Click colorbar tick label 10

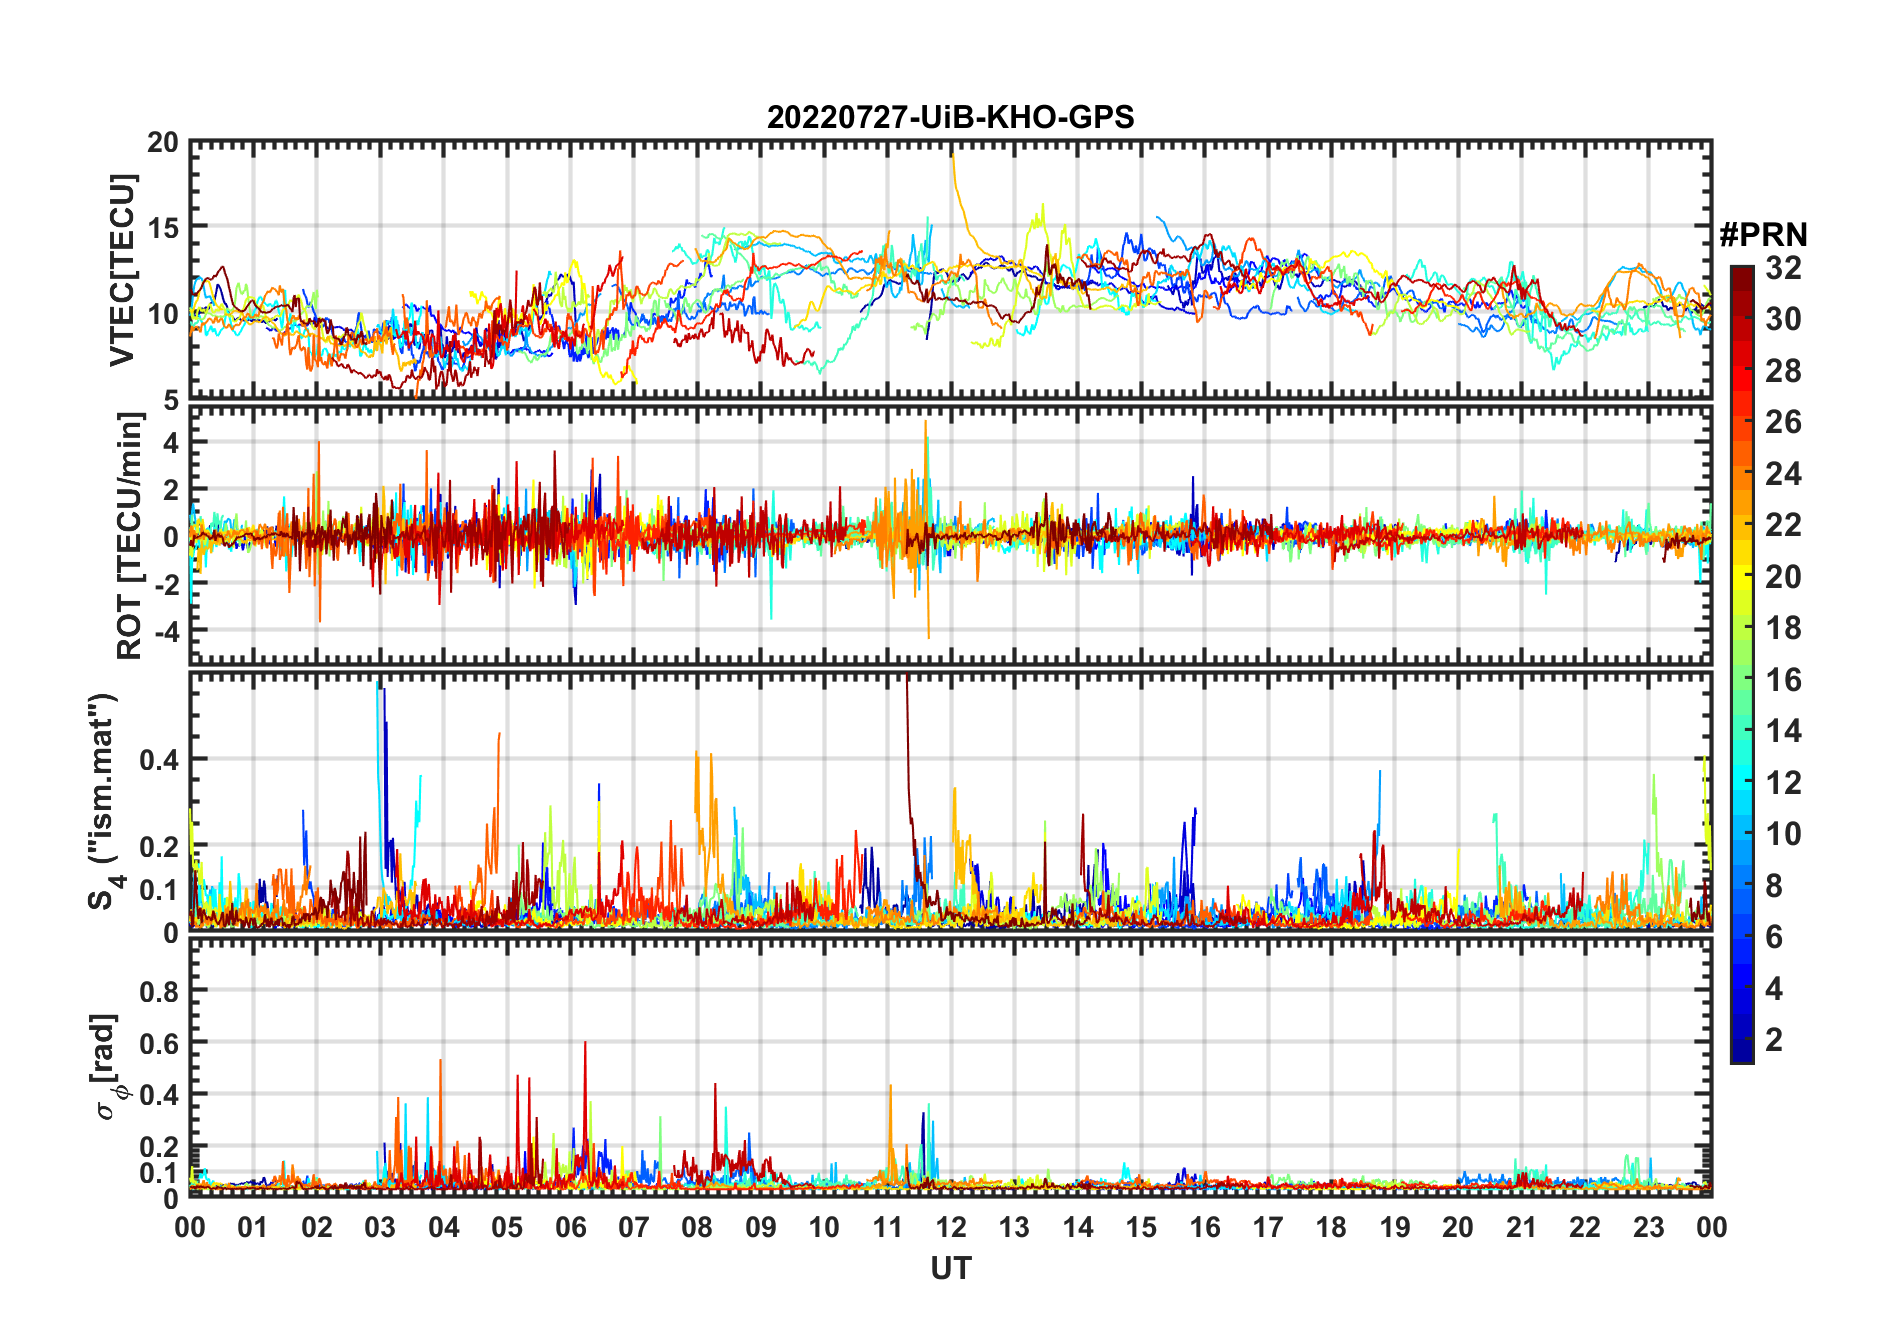point(1783,834)
